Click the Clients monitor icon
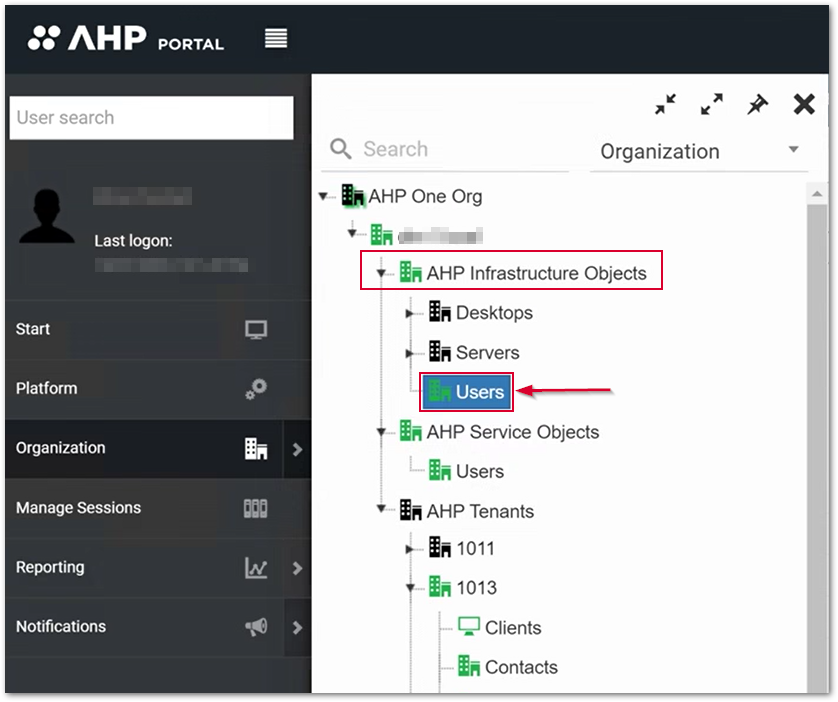Screen dimensions: 838x702 click(469, 626)
